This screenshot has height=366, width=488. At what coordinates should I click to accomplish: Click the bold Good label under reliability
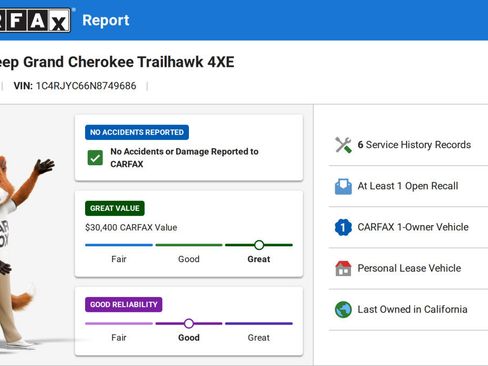(x=189, y=338)
